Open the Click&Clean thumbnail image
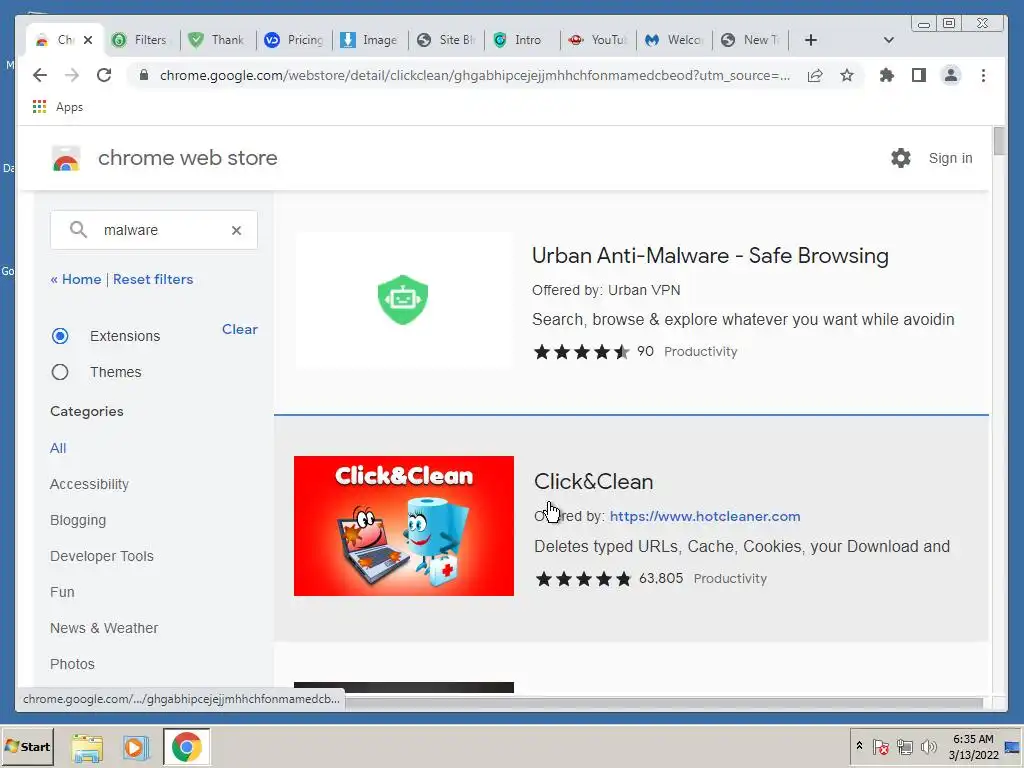The image size is (1024, 768). 404,526
